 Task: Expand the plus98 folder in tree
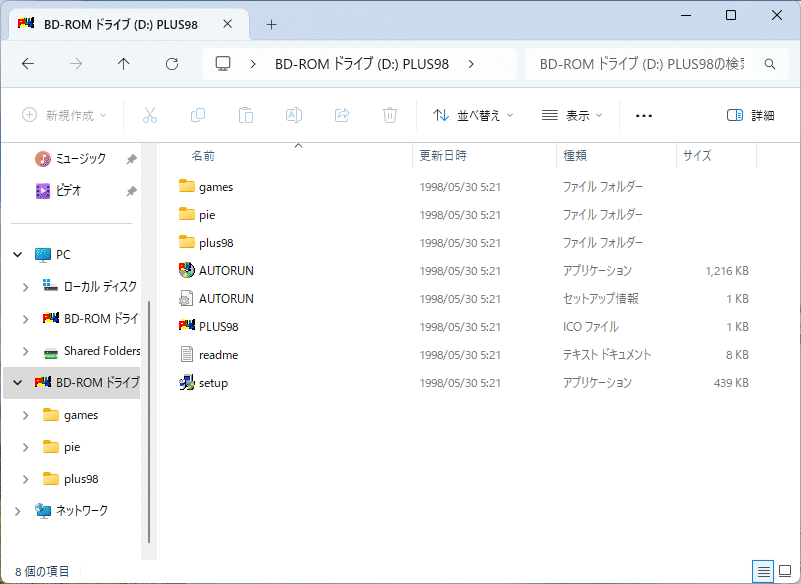point(26,479)
